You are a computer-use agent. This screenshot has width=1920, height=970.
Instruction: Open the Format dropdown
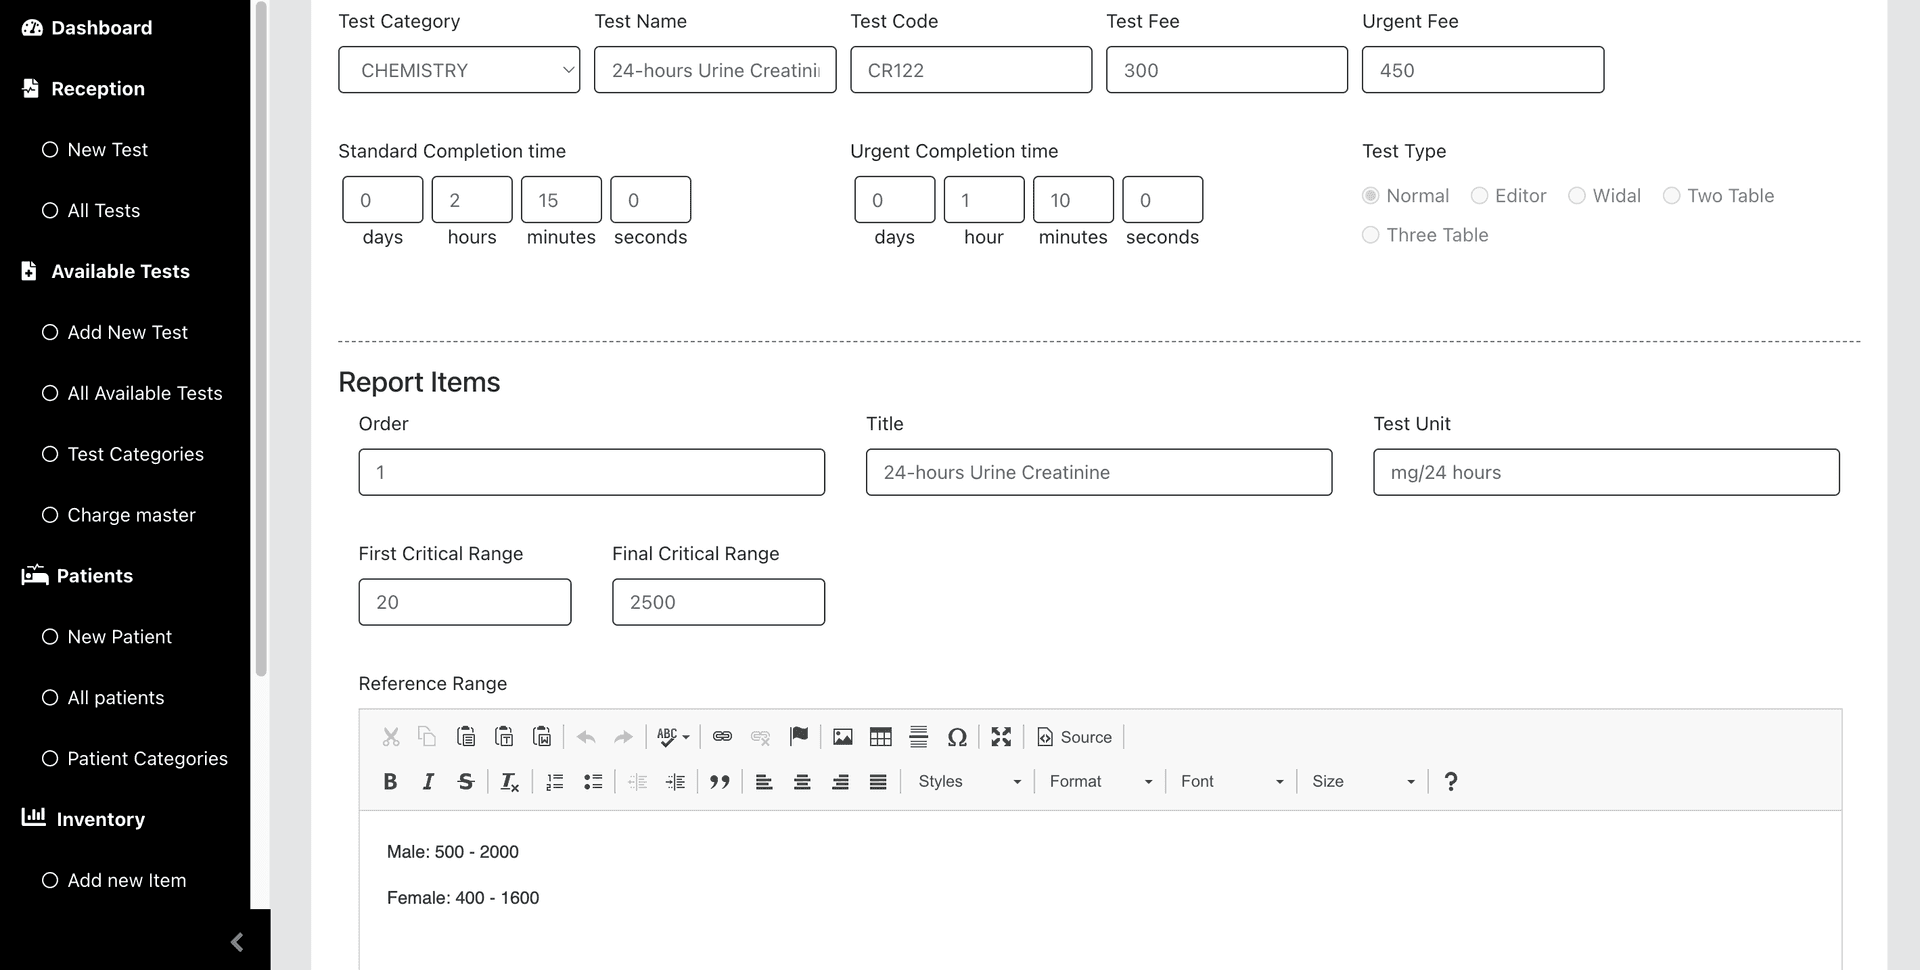click(x=1100, y=782)
